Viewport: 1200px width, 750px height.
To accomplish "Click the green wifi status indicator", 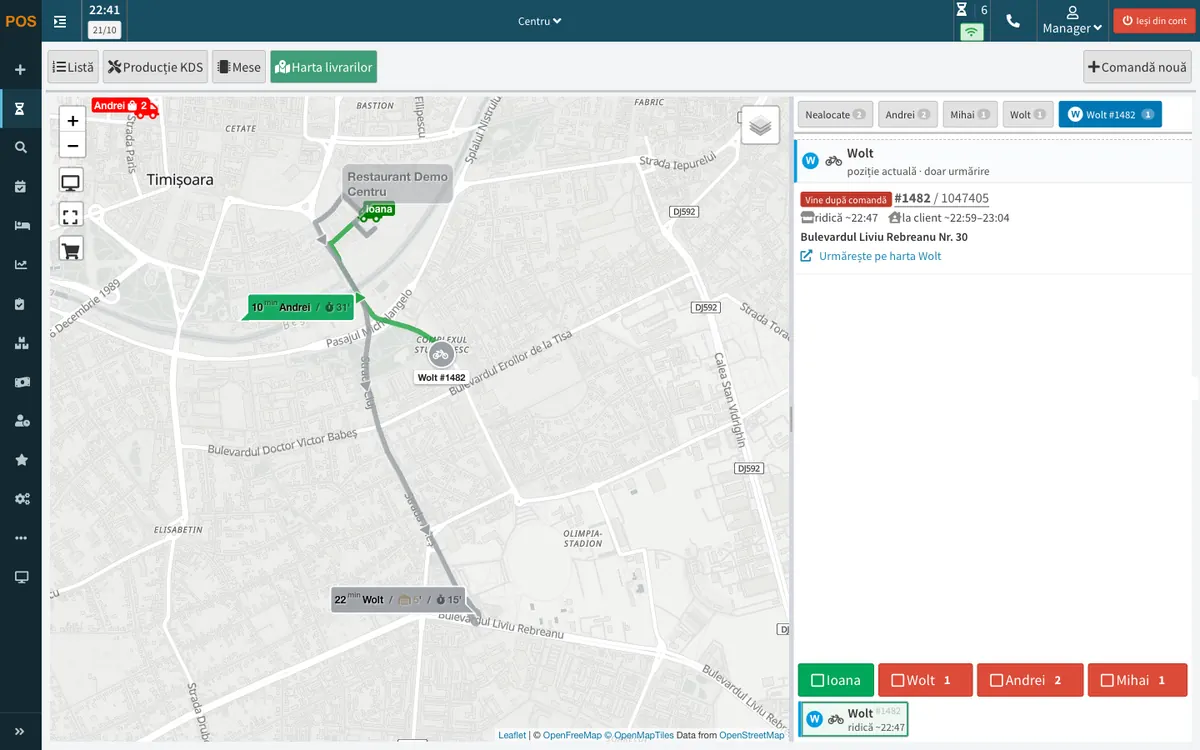I will click(x=971, y=31).
